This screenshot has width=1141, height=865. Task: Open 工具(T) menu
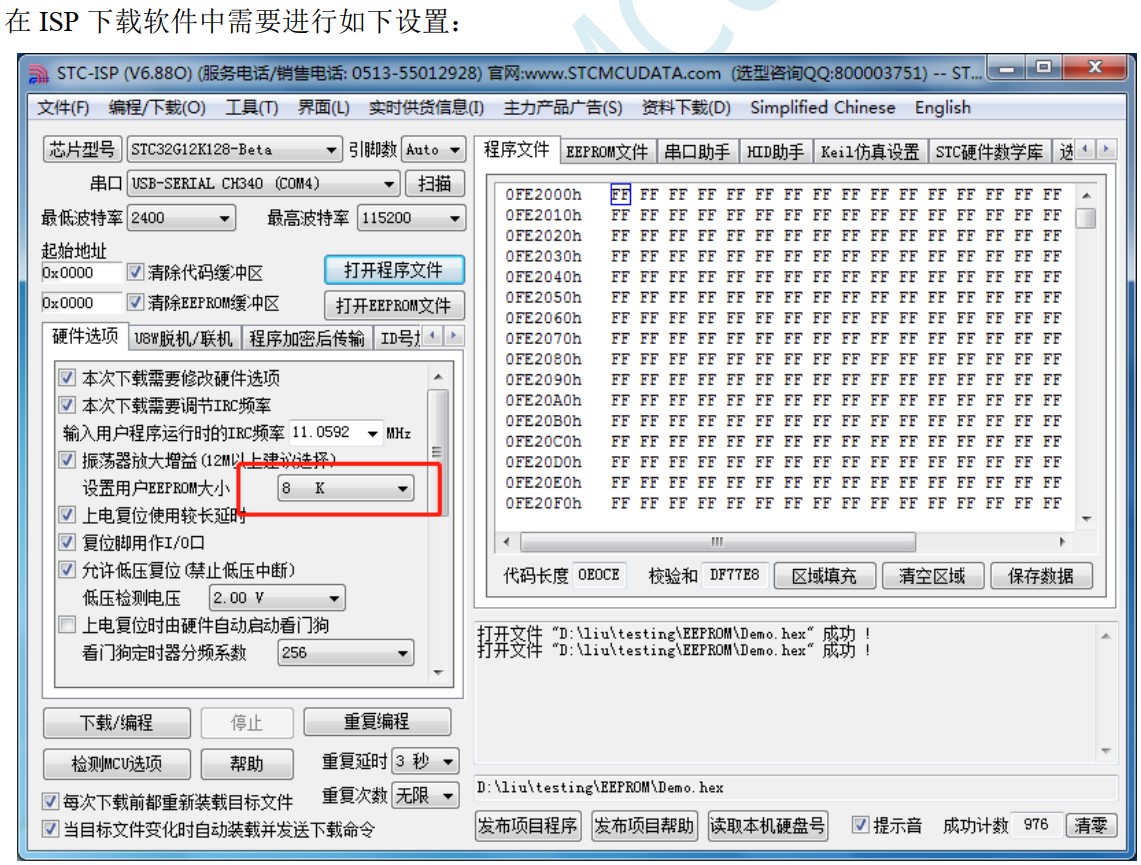pyautogui.click(x=252, y=108)
